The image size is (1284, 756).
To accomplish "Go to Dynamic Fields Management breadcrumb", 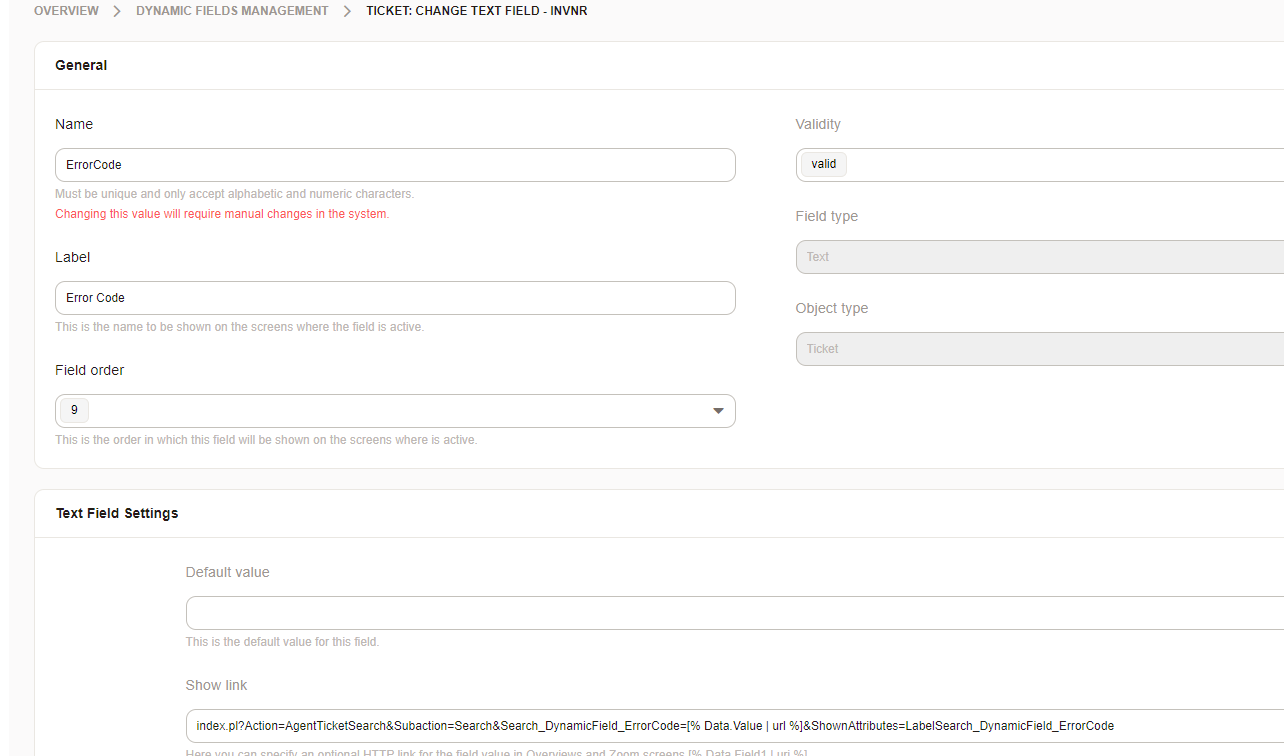I will pos(232,11).
